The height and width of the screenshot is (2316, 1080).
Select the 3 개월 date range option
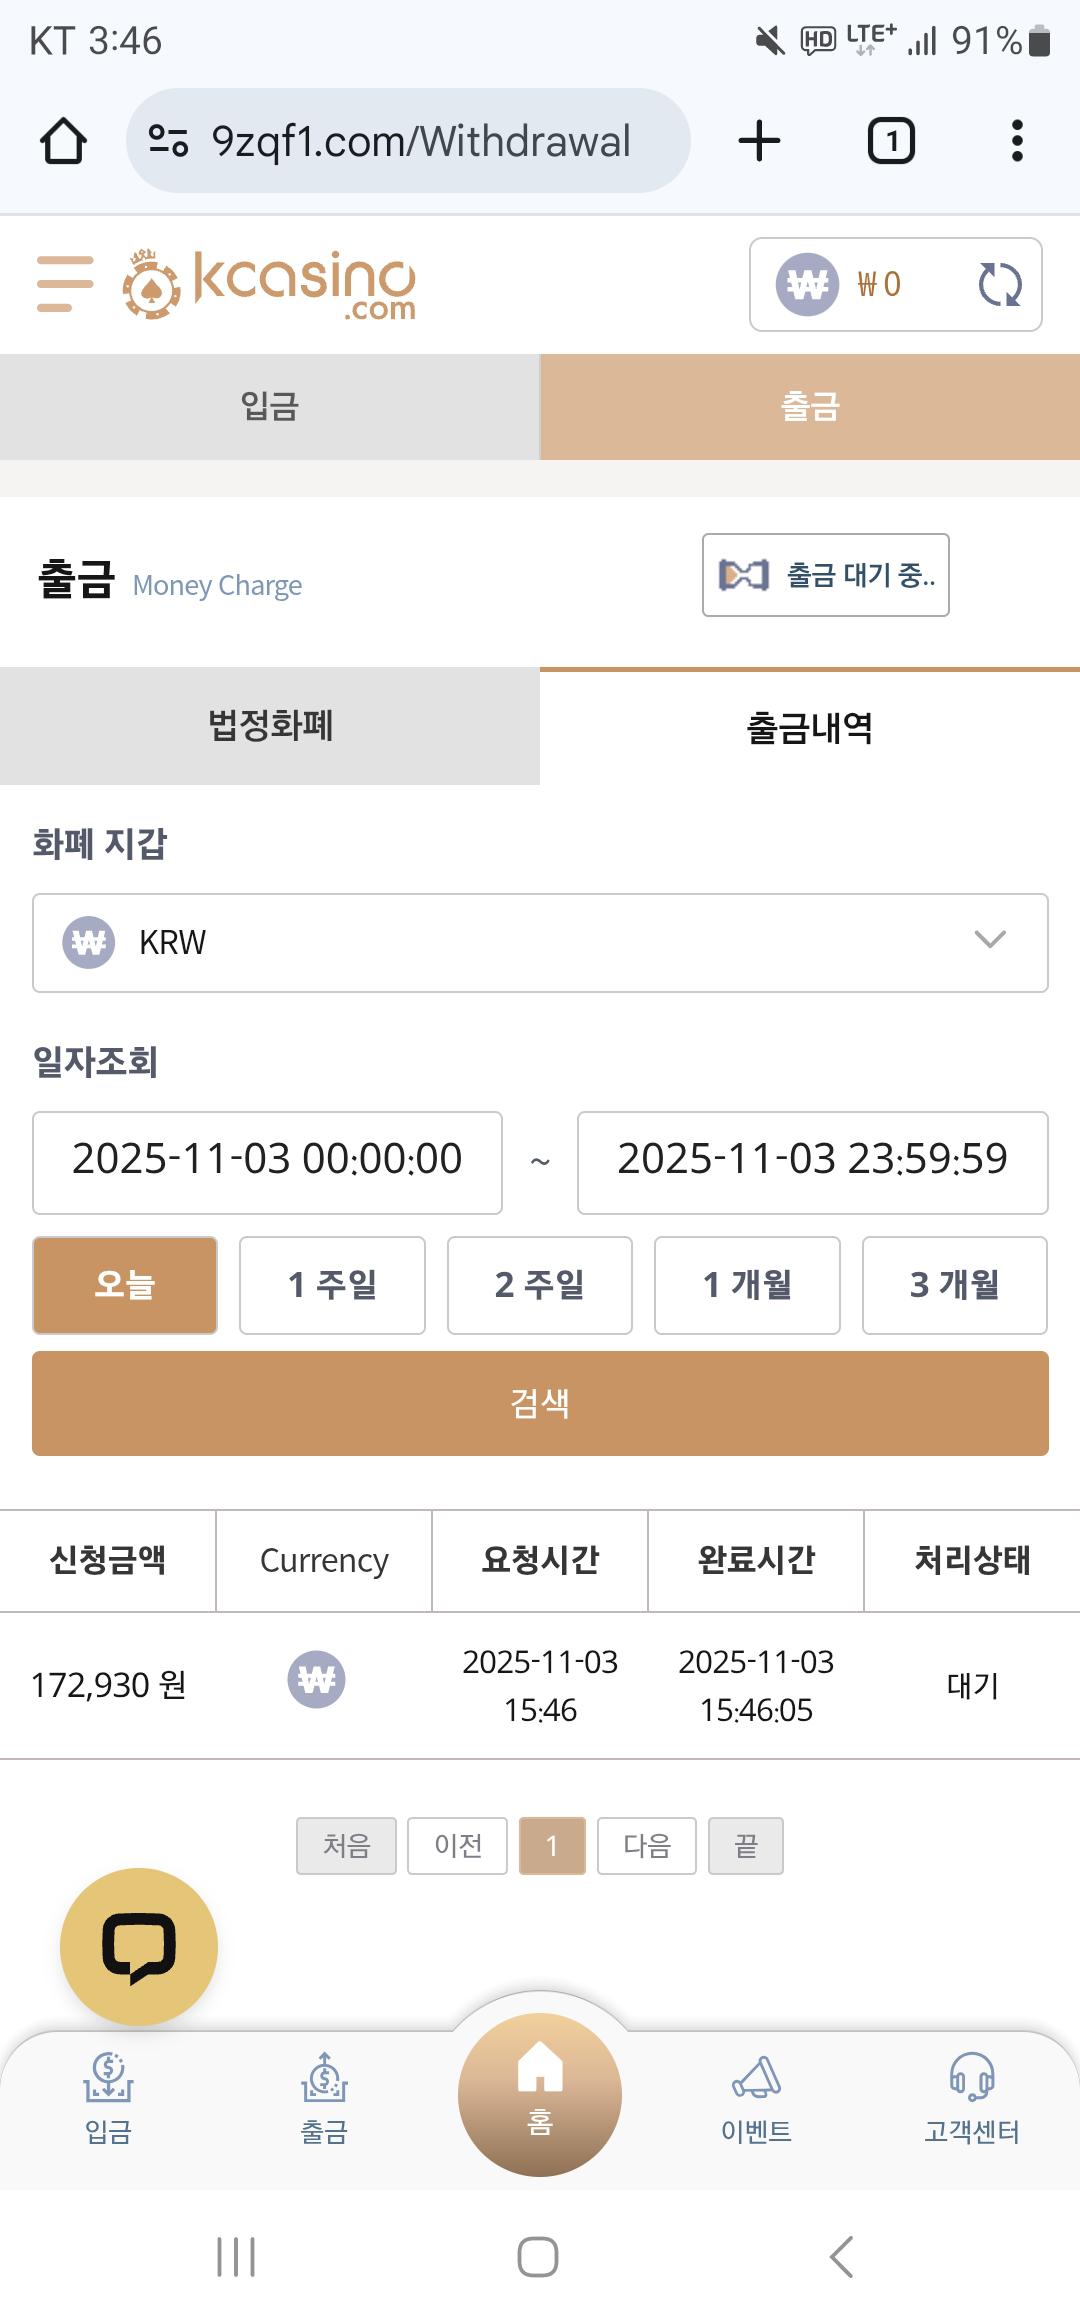pos(954,1285)
